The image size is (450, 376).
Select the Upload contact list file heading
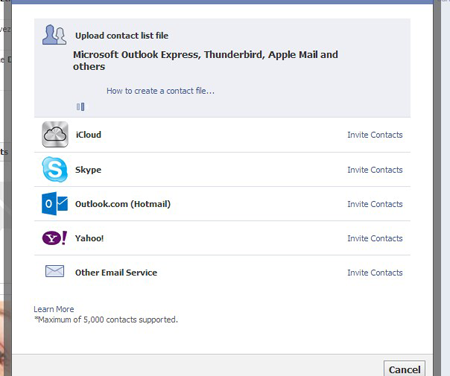tap(122, 36)
